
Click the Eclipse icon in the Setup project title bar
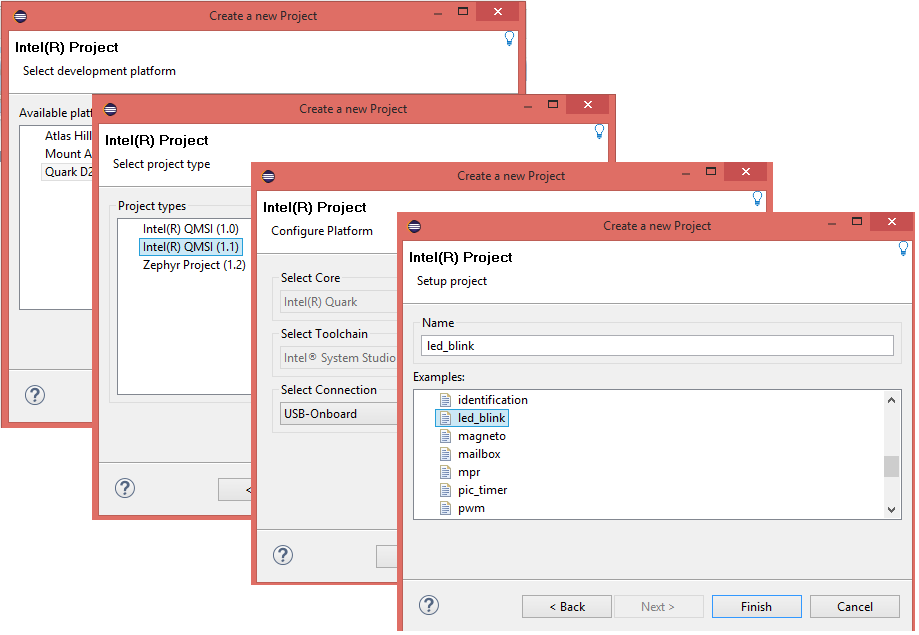[x=414, y=226]
